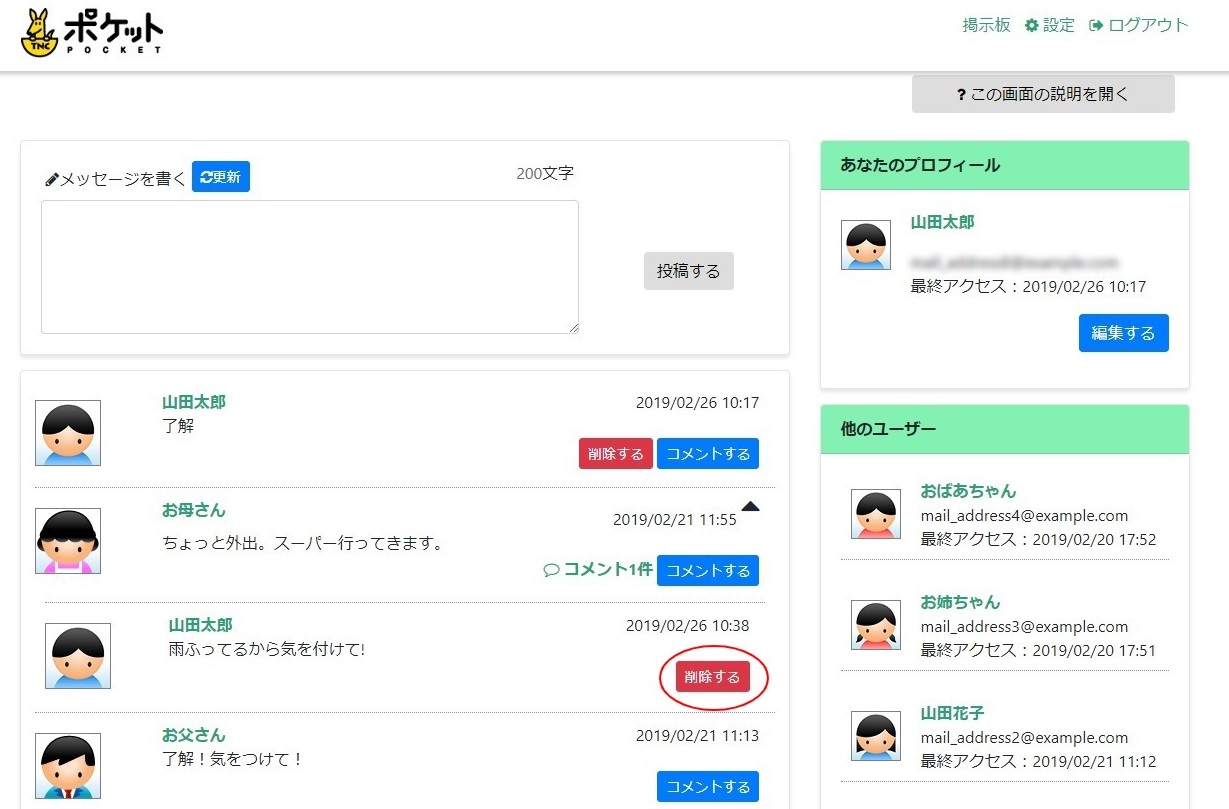This screenshot has width=1229, height=809.
Task: Click 編集する in your profile panel
Action: [1123, 332]
